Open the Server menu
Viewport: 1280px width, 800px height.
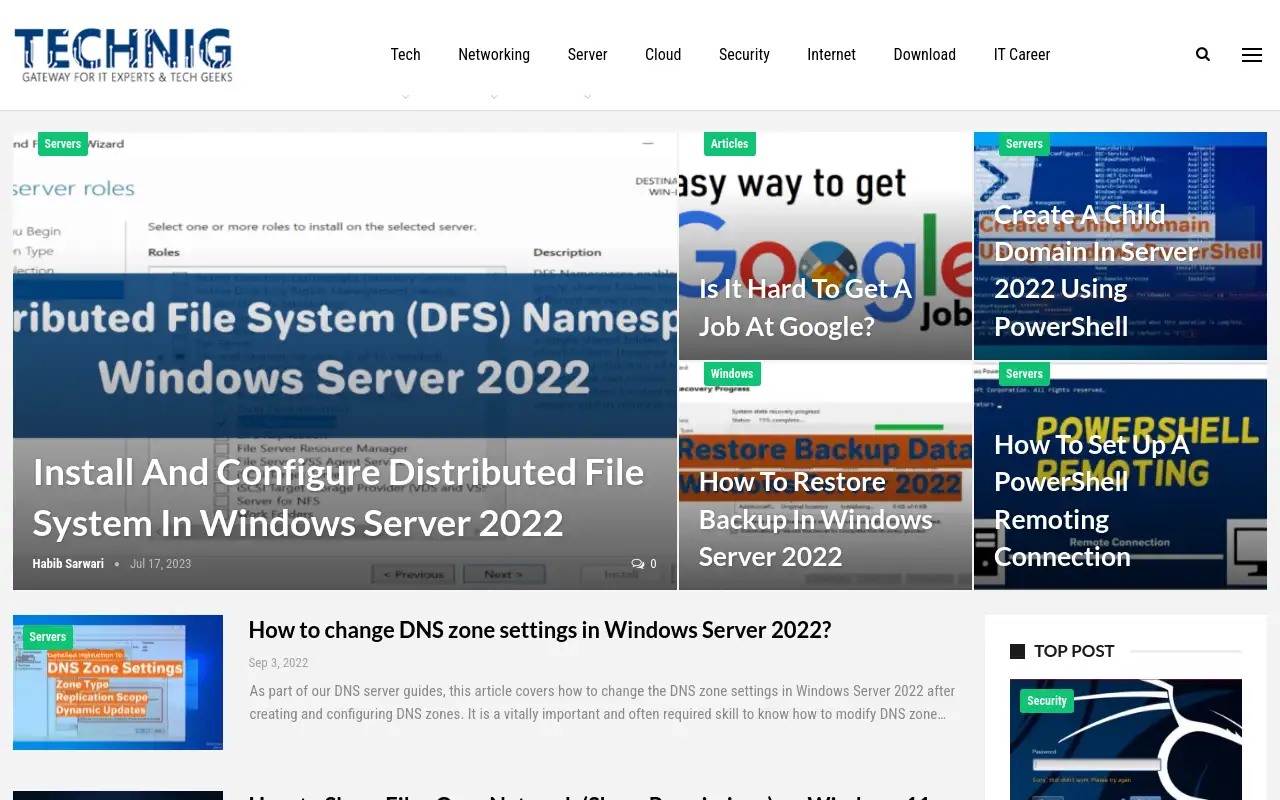587,55
